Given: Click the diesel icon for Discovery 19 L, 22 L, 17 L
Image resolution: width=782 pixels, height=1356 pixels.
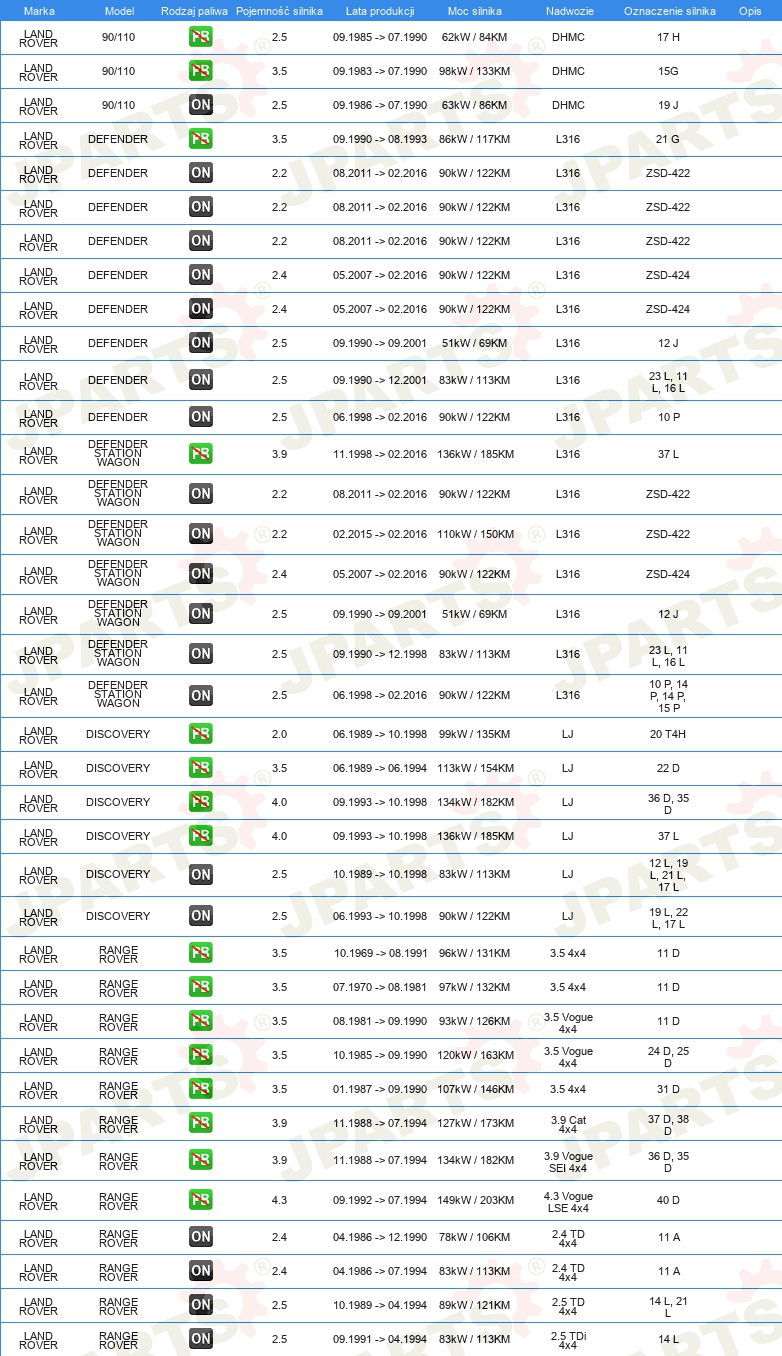Looking at the screenshot, I should 201,916.
